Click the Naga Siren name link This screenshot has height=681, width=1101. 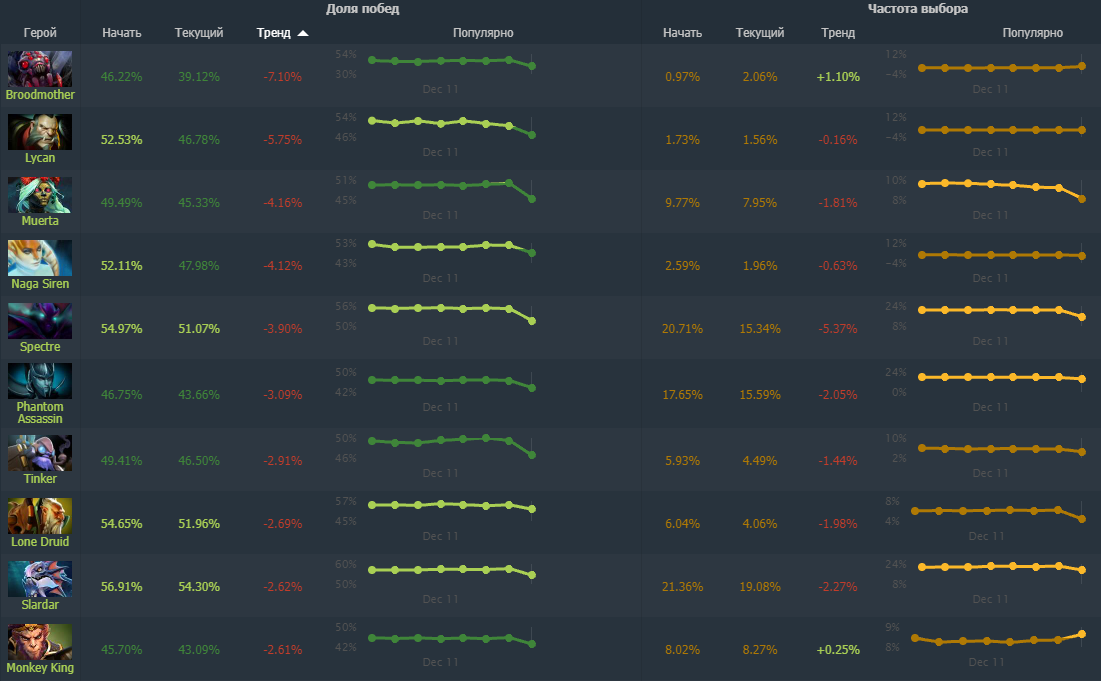tap(40, 284)
